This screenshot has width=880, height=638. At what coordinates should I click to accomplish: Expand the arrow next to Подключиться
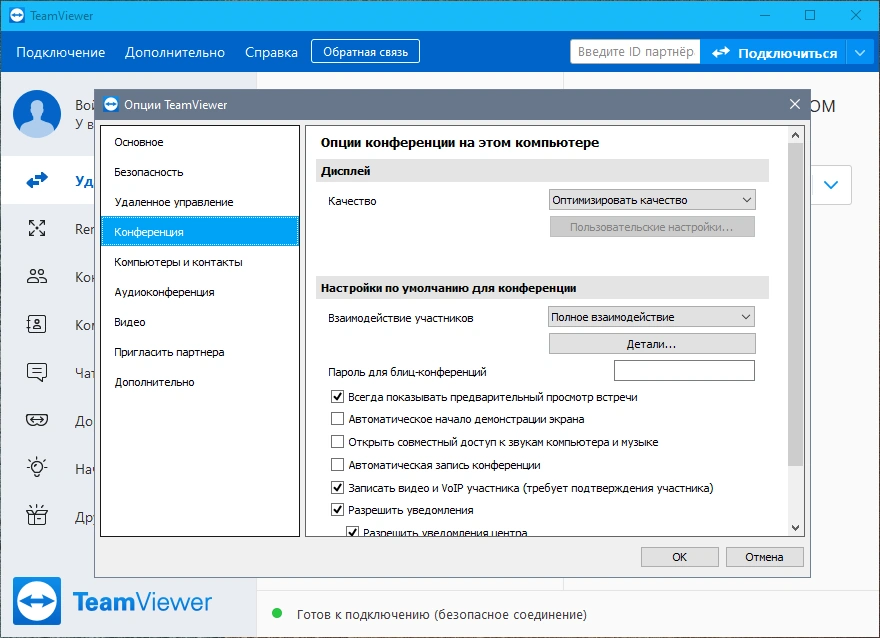click(x=860, y=53)
